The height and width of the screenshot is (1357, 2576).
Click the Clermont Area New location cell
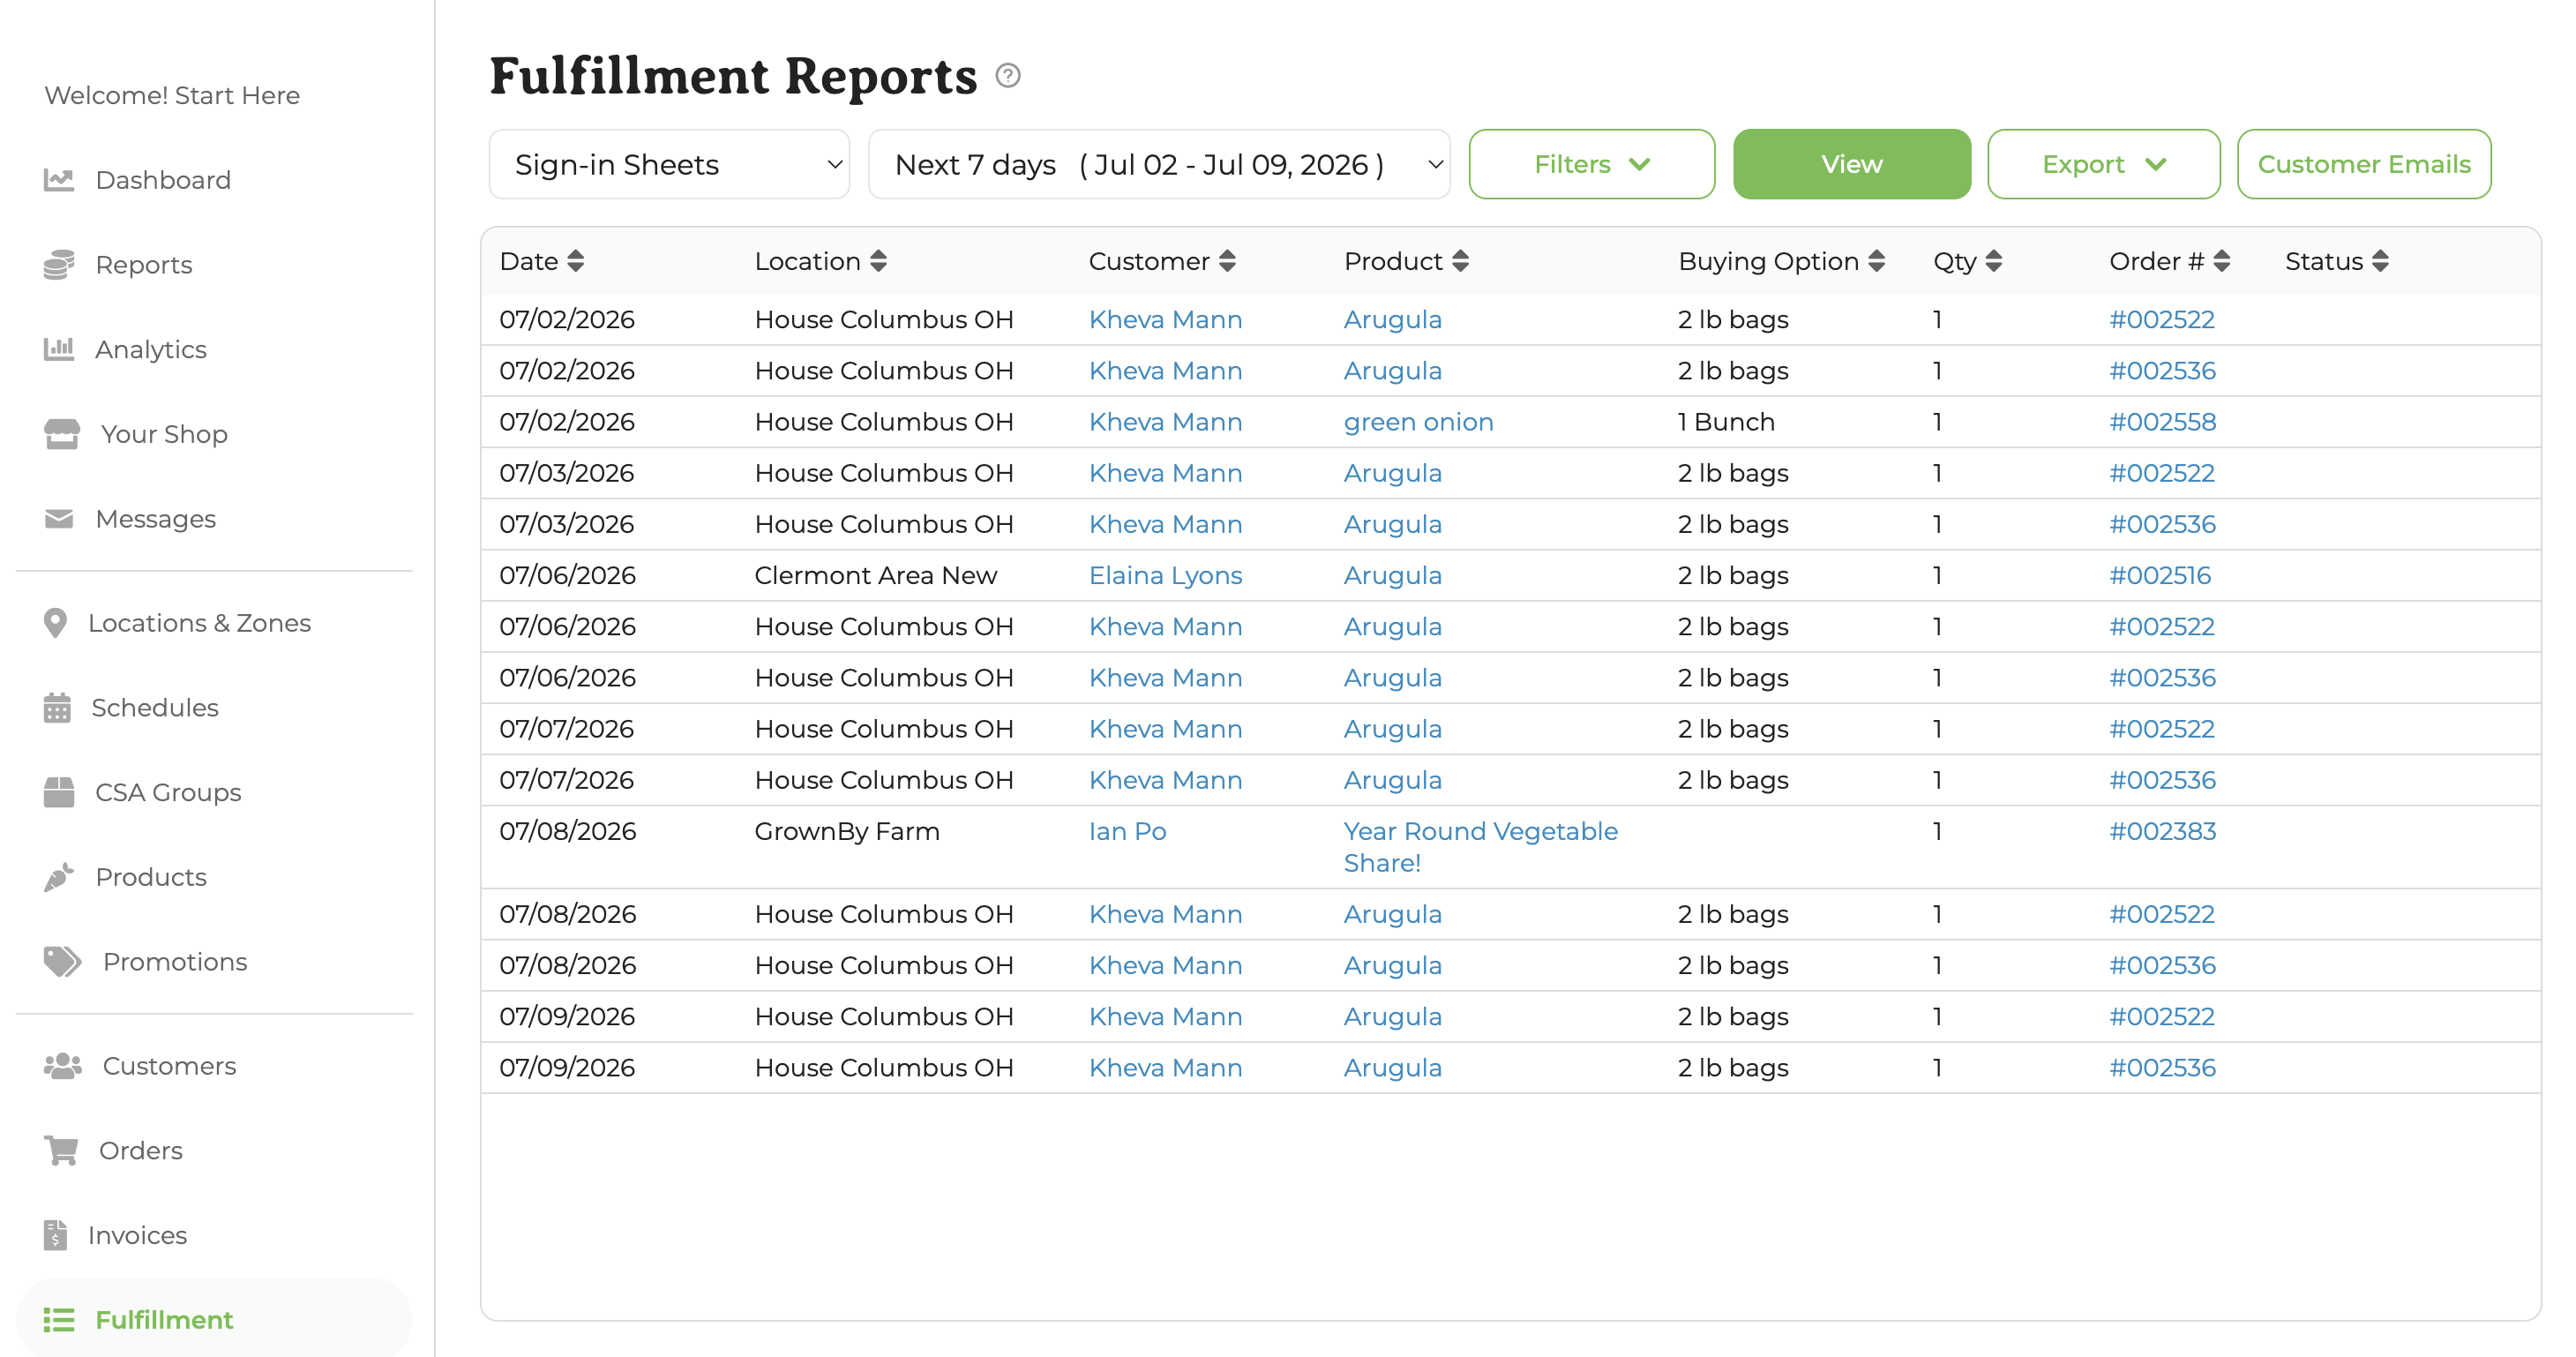tap(876, 575)
